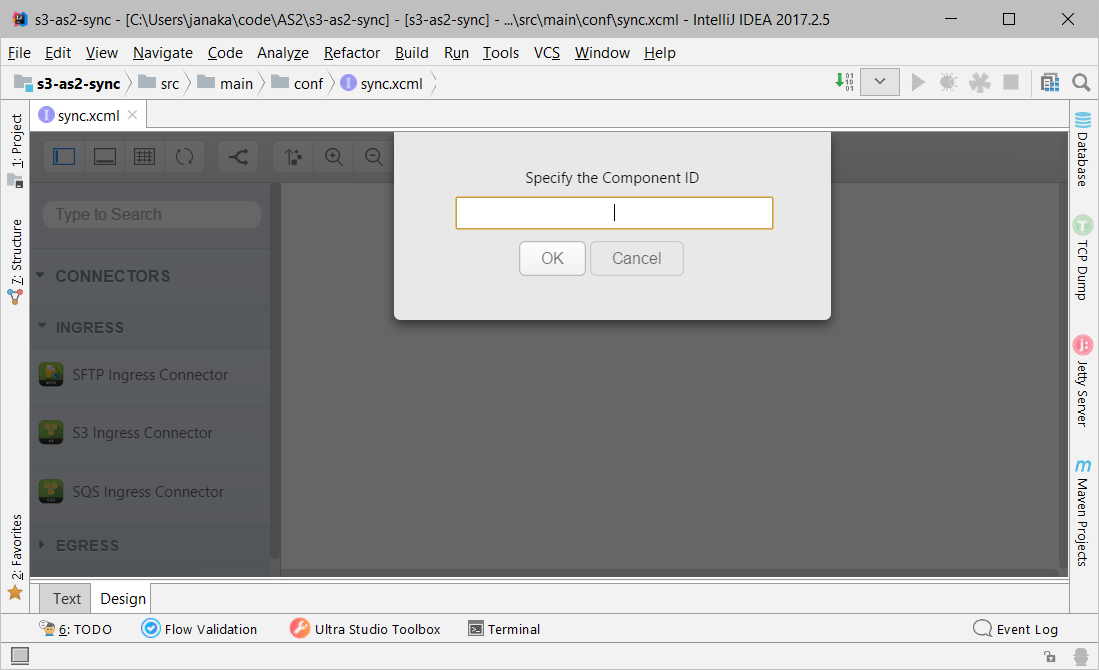The width and height of the screenshot is (1099, 670).
Task: Click the Run play icon
Action: pos(917,82)
